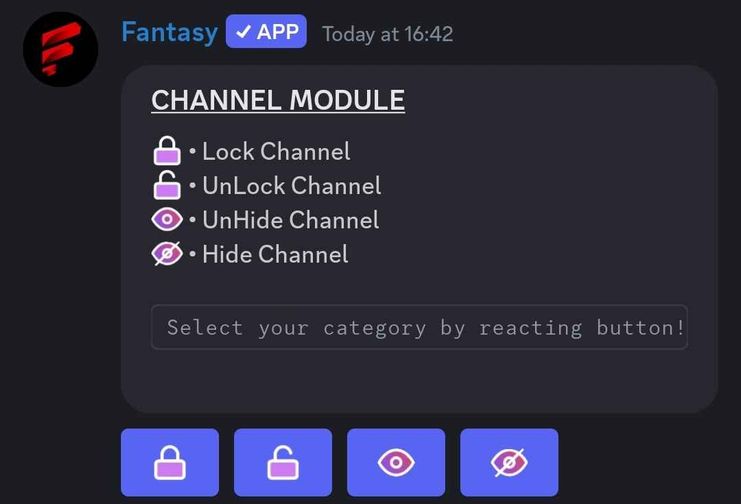The width and height of the screenshot is (741, 504).
Task: Click the closed padlock emoji beside Lock Channel
Action: point(167,150)
